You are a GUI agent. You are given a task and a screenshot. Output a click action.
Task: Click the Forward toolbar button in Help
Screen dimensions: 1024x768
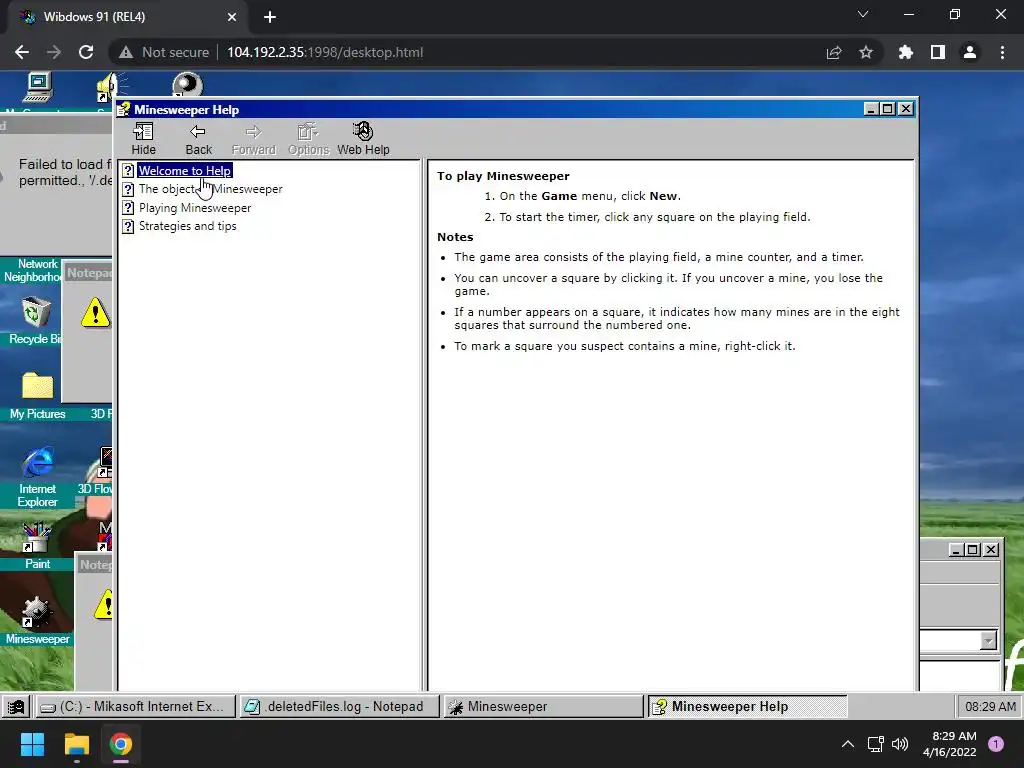[x=253, y=139]
